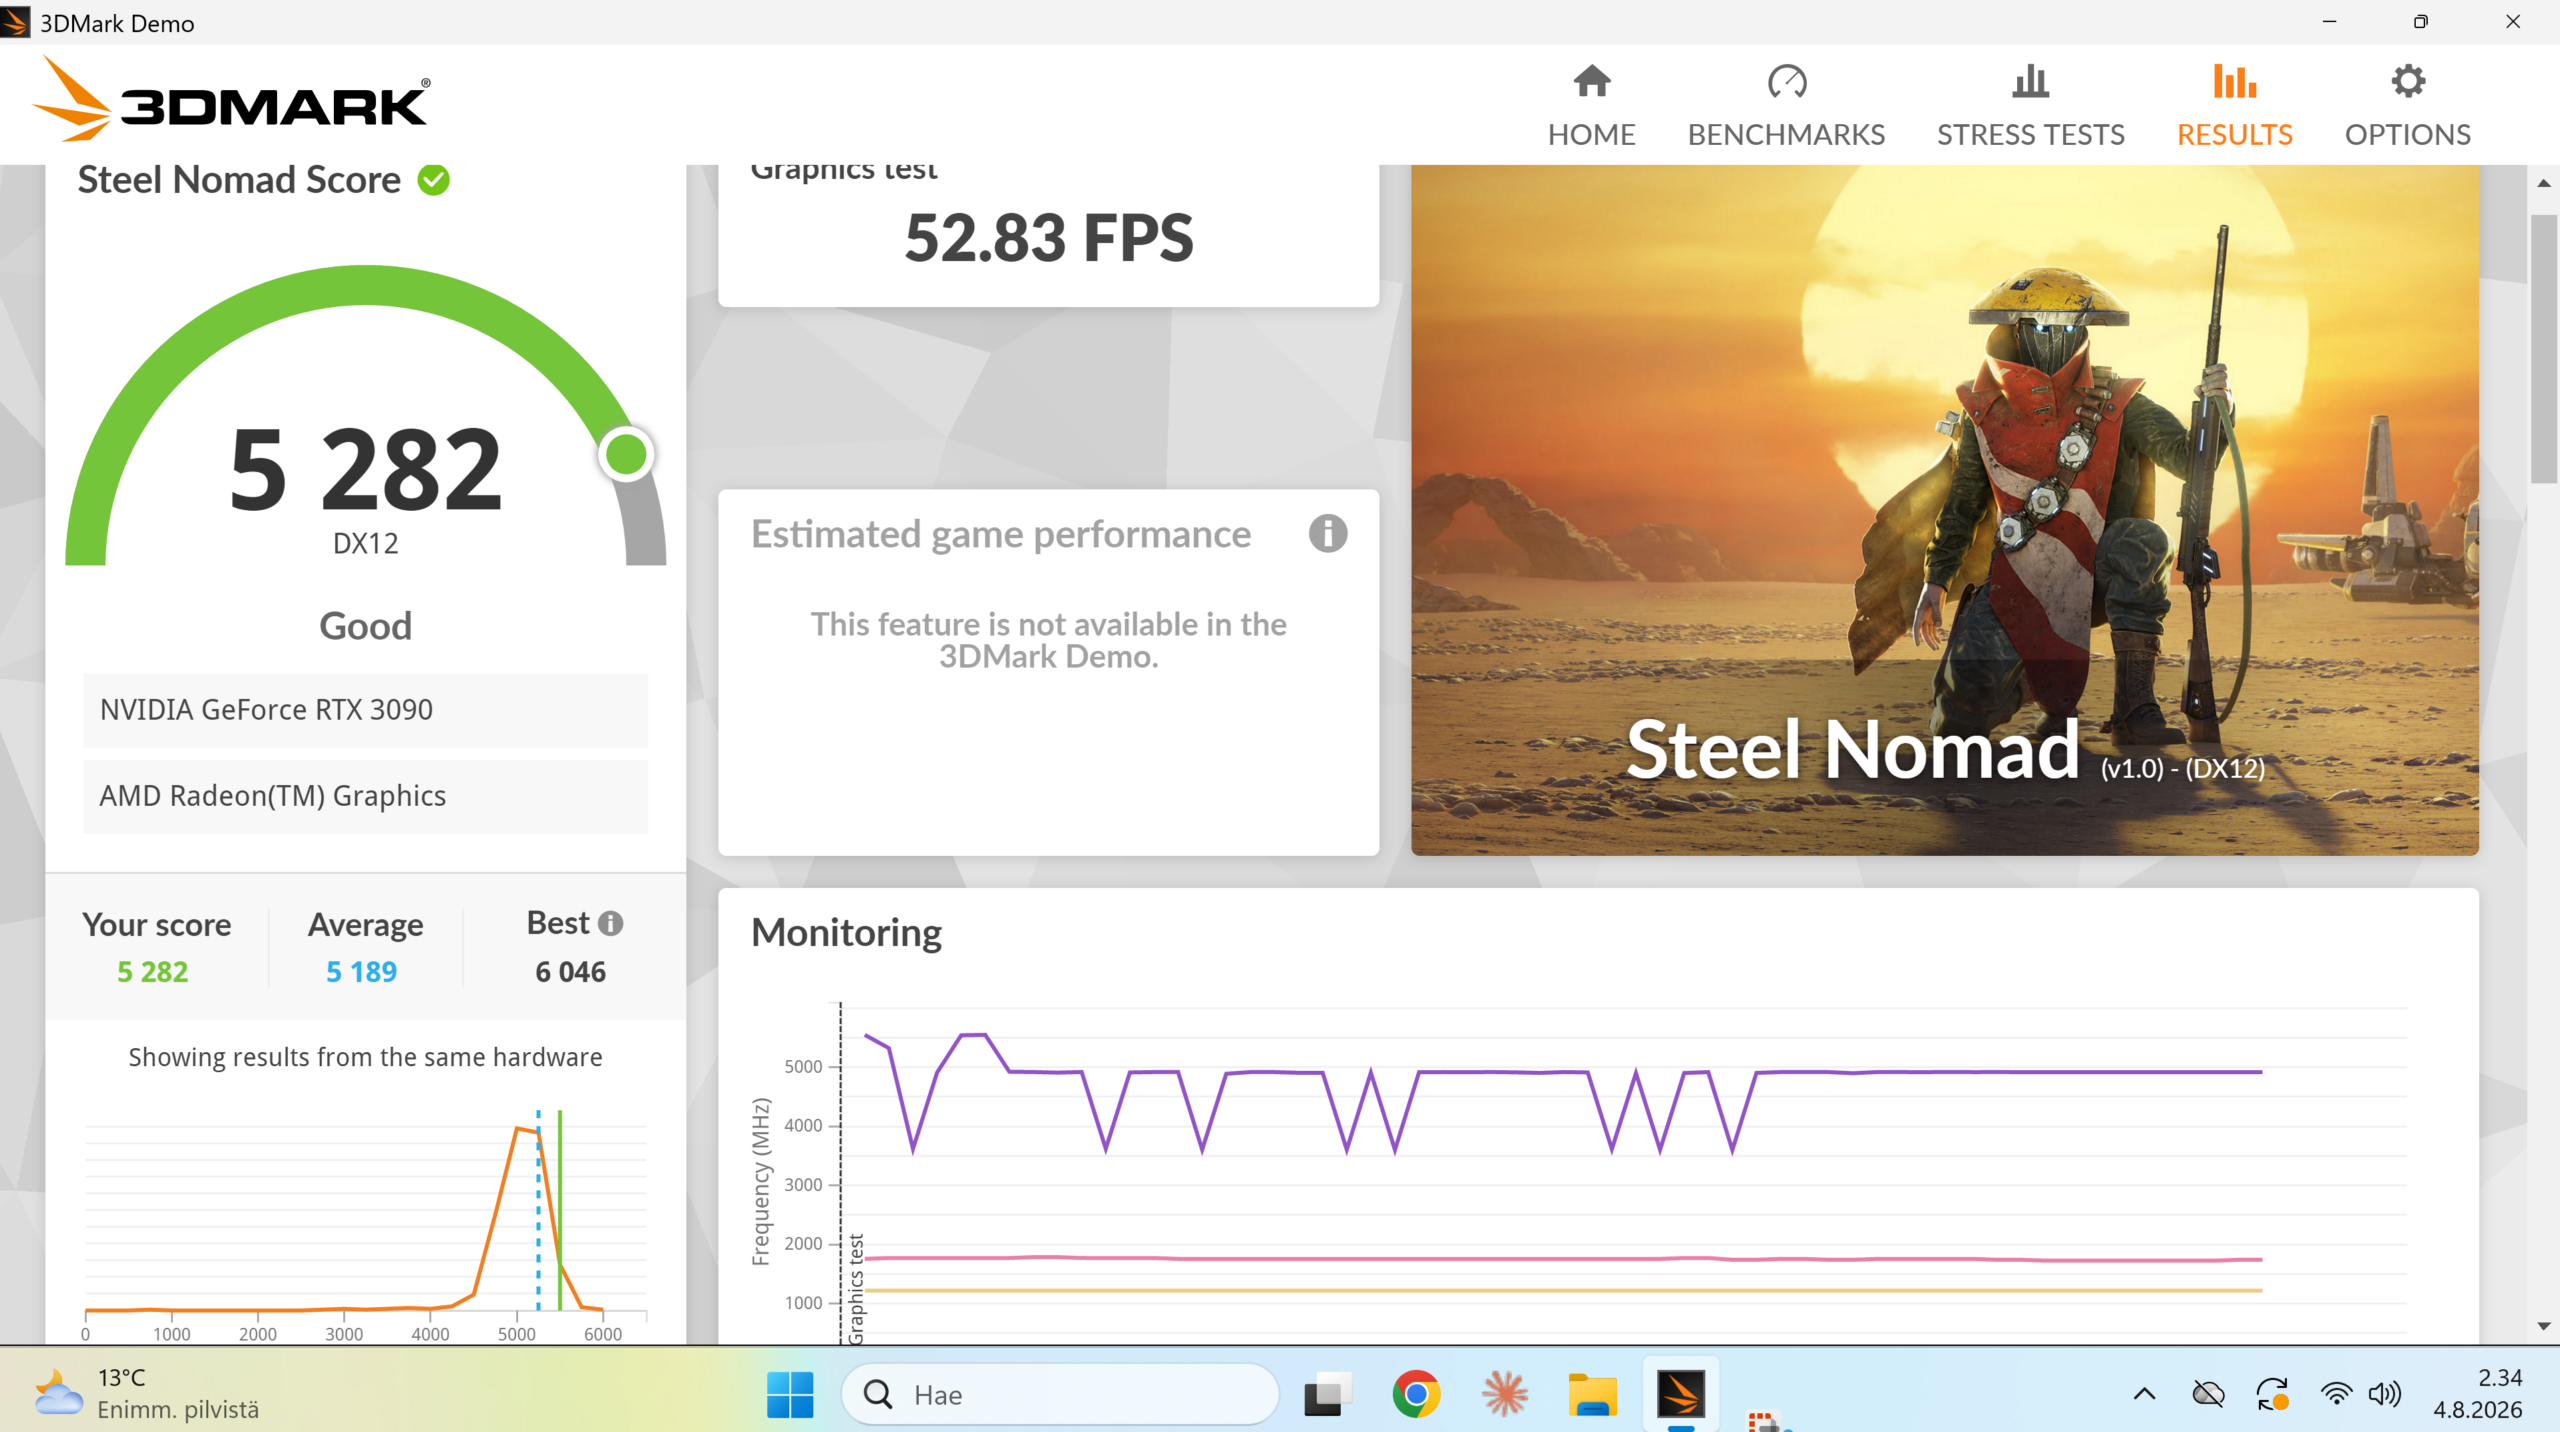The width and height of the screenshot is (2560, 1432).
Task: Open the Windows Start menu
Action: [790, 1394]
